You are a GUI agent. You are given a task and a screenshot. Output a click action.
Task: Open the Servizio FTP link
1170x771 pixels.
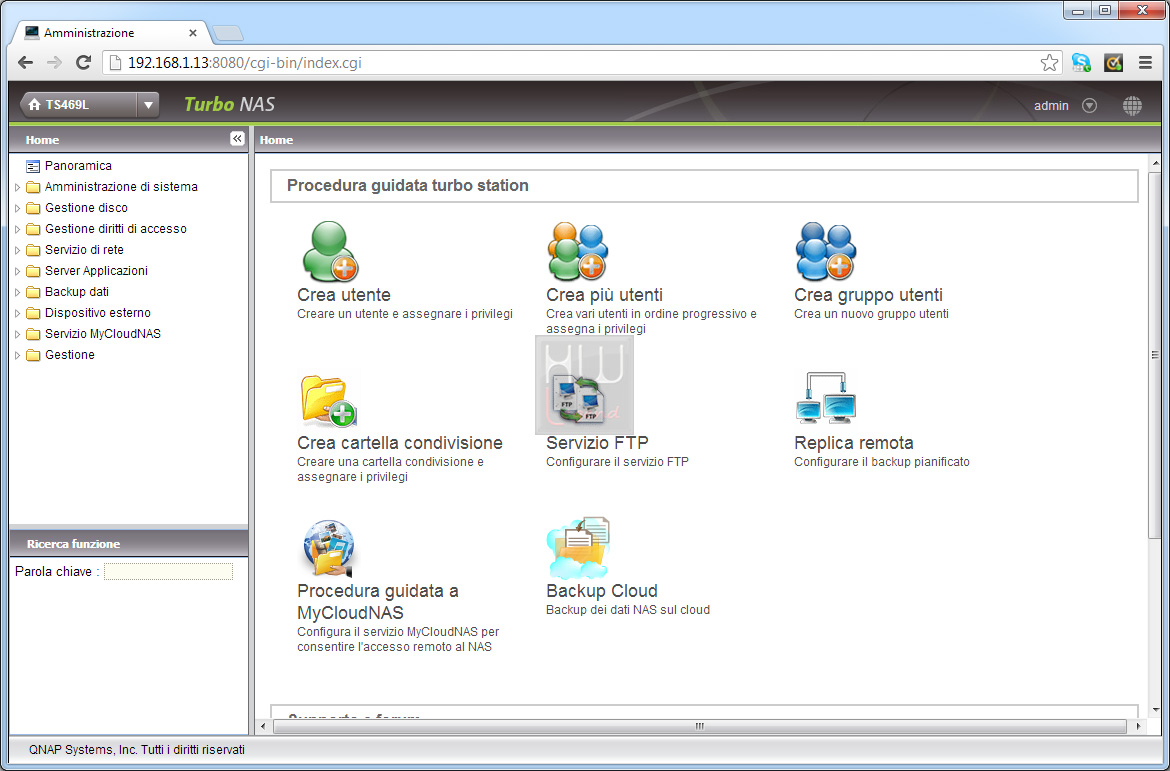[x=598, y=443]
